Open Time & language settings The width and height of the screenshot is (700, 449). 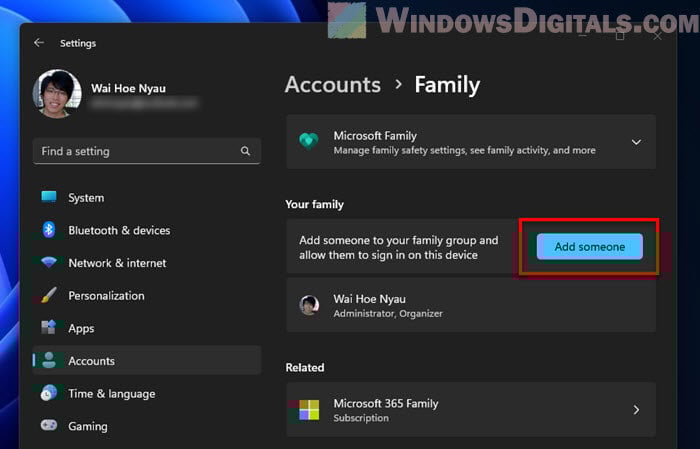tap(146, 393)
